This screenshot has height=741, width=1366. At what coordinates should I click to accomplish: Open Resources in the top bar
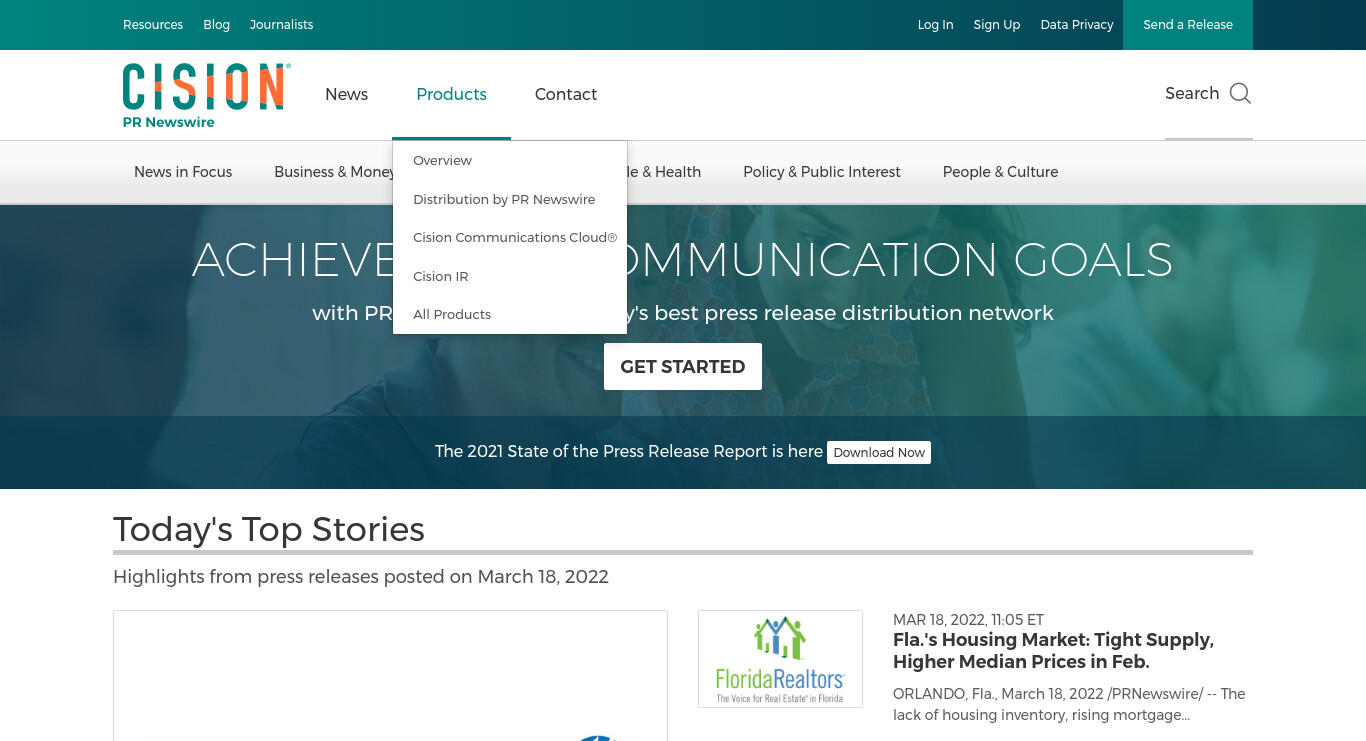153,25
